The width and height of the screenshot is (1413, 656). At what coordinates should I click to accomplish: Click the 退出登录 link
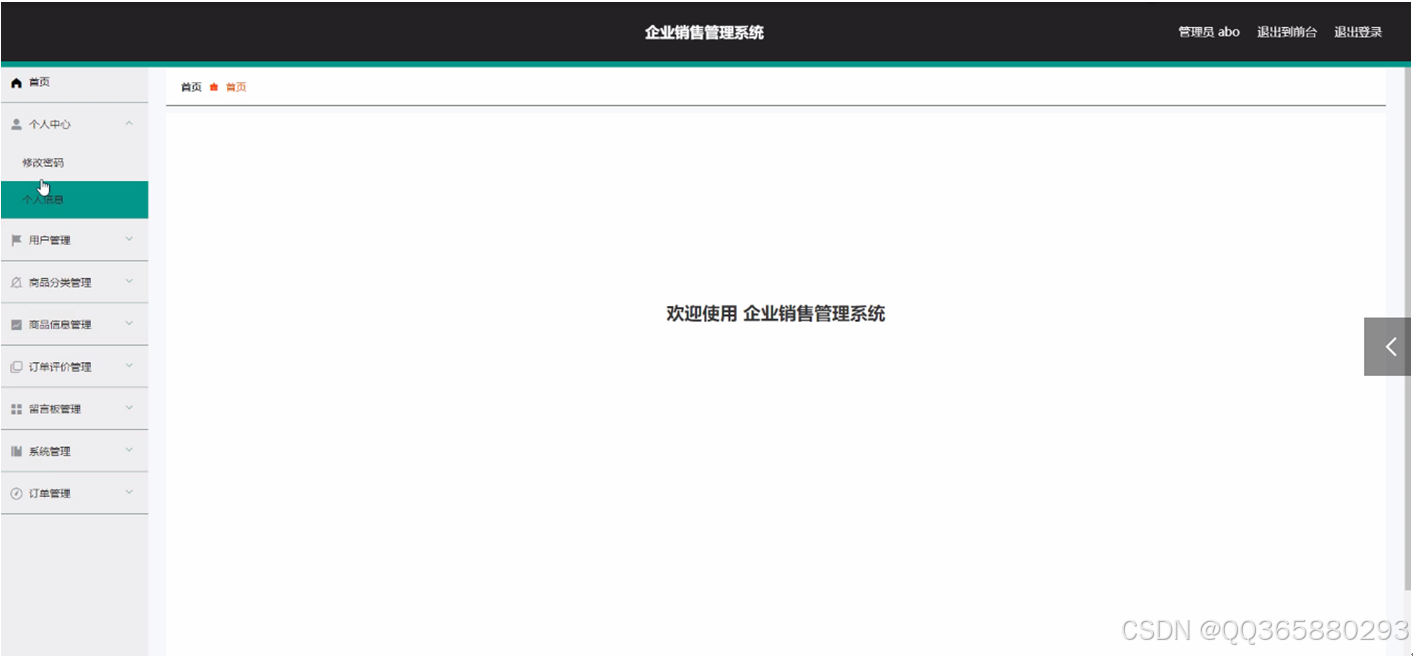pos(1358,32)
